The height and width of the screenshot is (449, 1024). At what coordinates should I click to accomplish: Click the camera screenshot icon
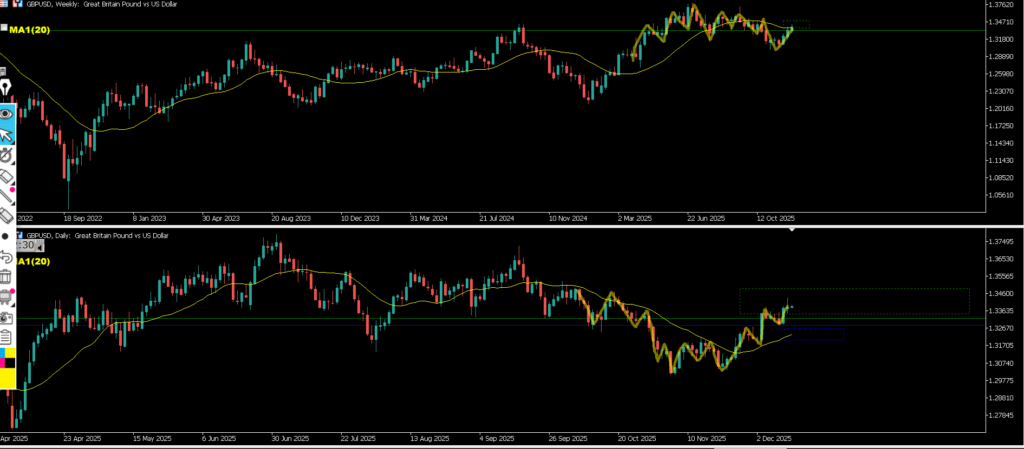coord(5,316)
